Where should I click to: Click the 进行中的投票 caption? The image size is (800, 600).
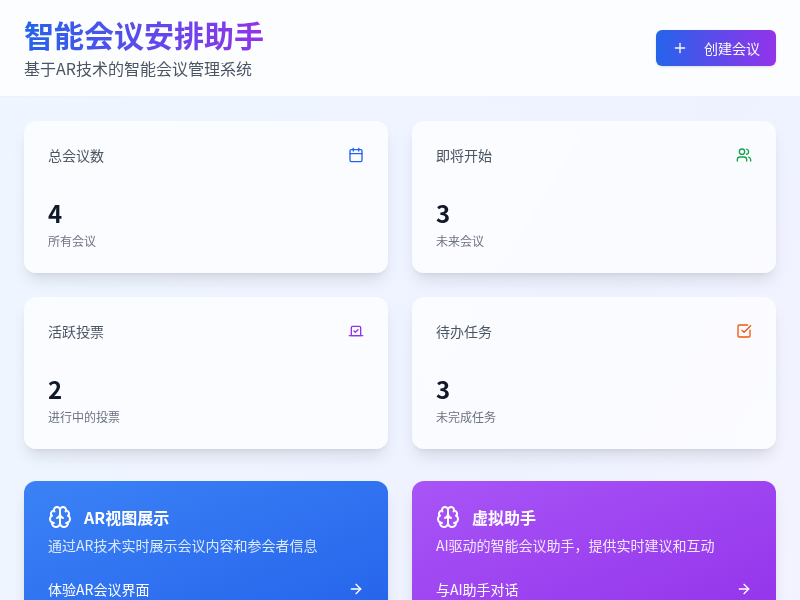tap(84, 417)
